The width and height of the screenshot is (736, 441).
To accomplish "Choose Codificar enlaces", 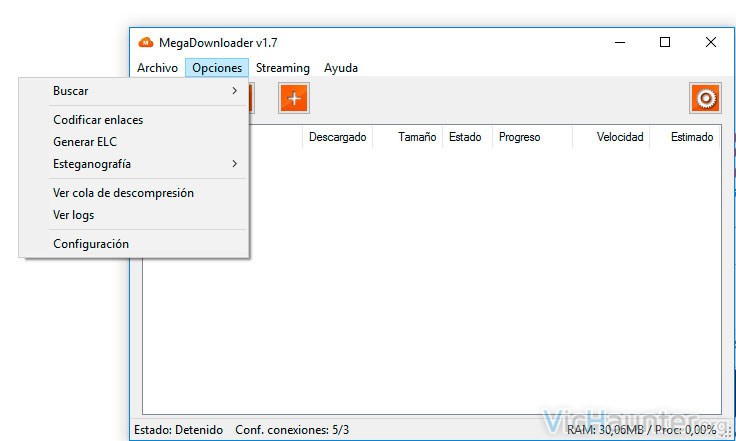I will point(133,120).
